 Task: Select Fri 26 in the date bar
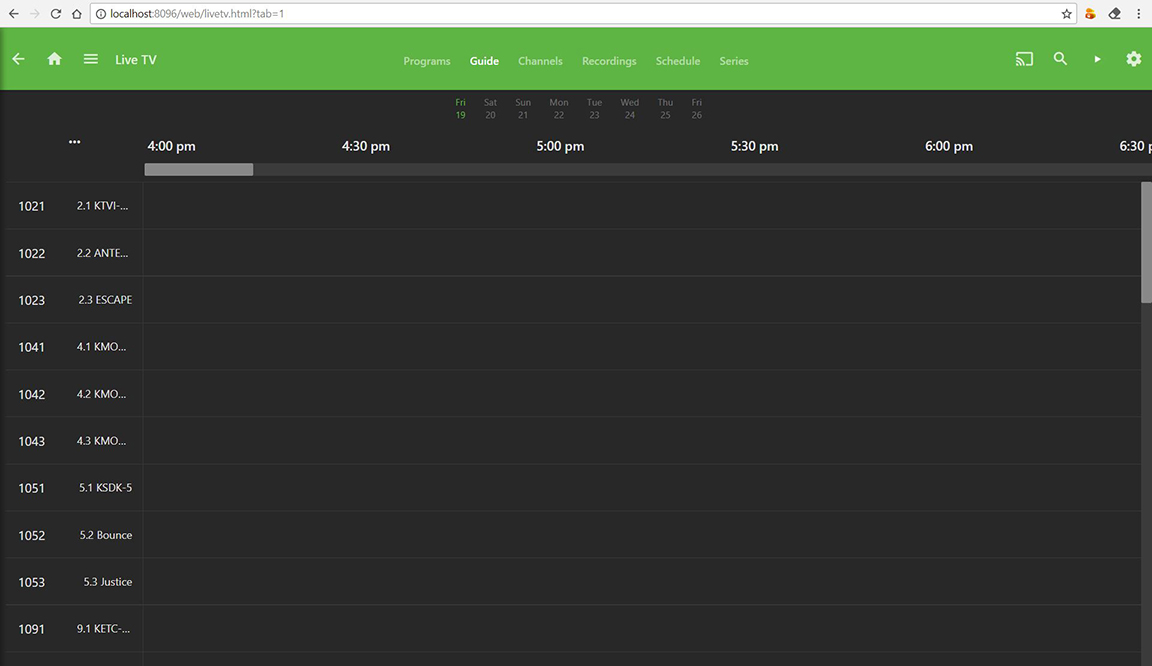(x=696, y=109)
